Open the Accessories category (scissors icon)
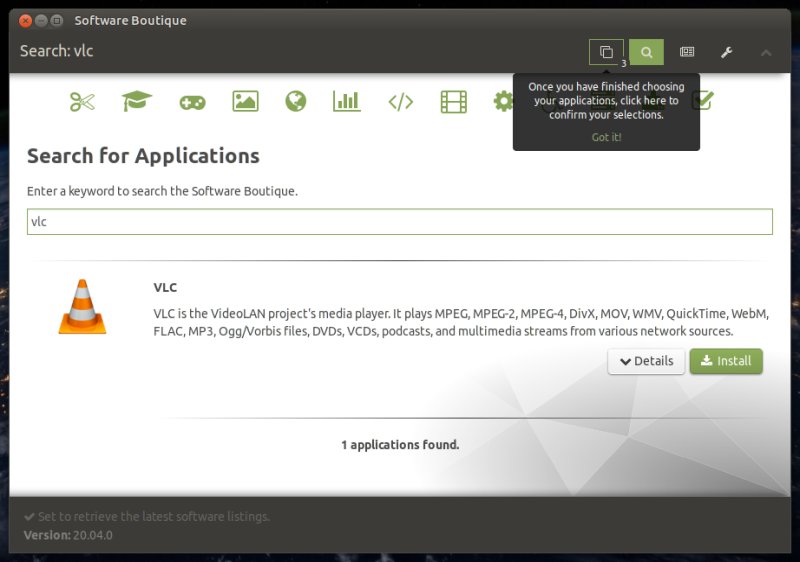 coord(82,101)
